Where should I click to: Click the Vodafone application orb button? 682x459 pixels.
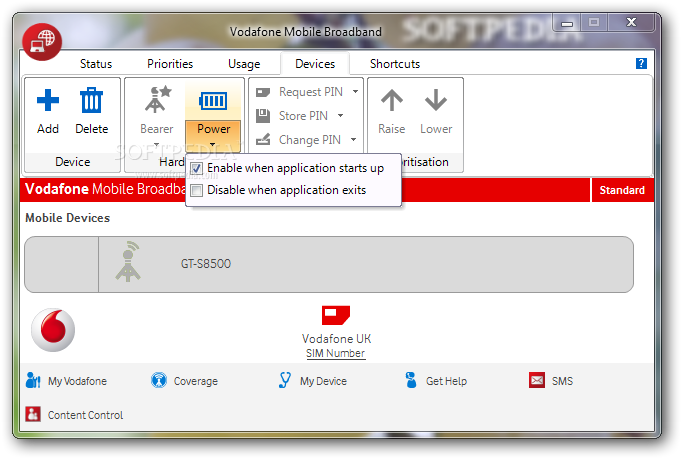tap(42, 42)
